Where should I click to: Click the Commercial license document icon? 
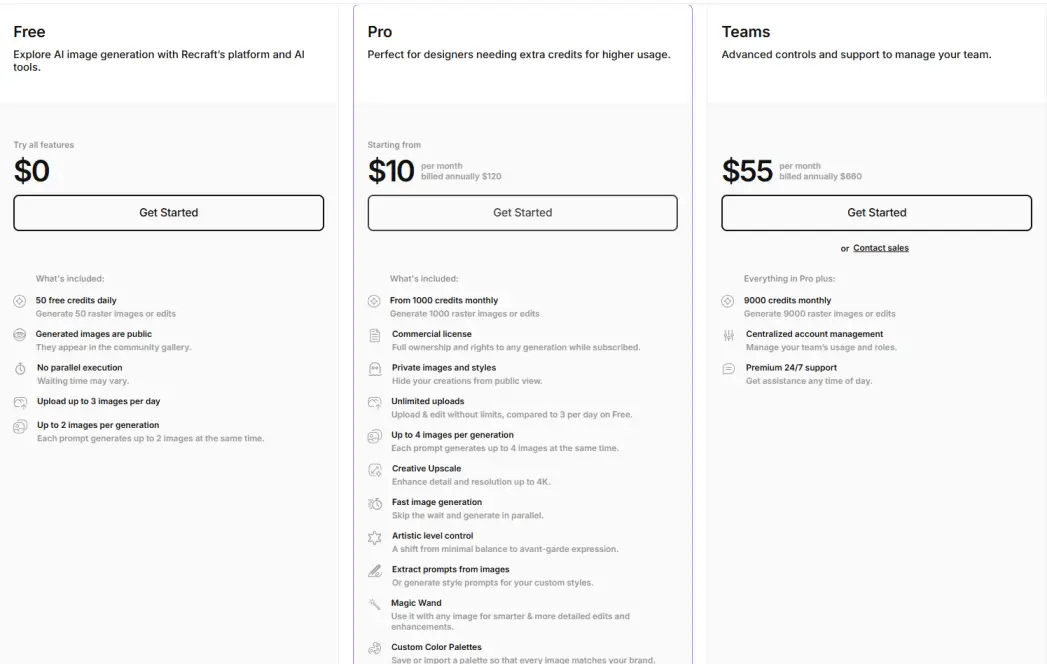coord(375,335)
